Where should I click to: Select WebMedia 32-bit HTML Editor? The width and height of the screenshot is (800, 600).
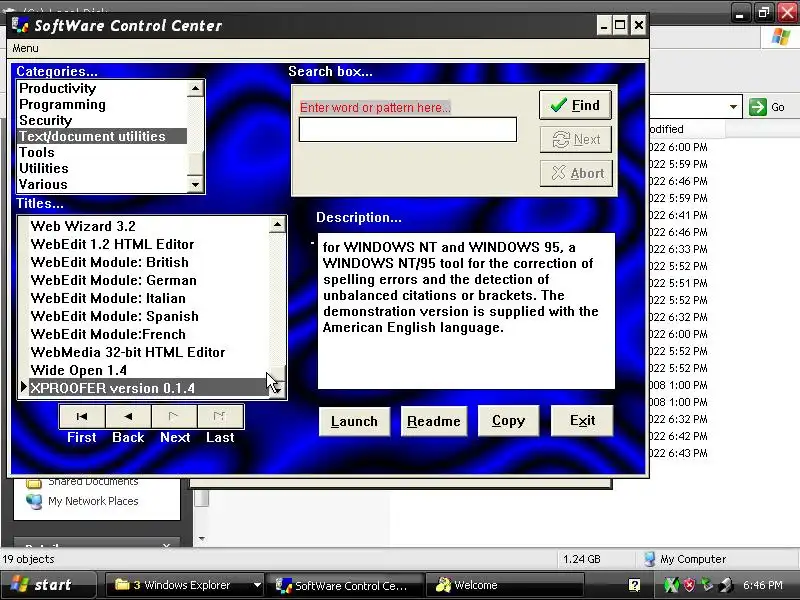[148, 353]
